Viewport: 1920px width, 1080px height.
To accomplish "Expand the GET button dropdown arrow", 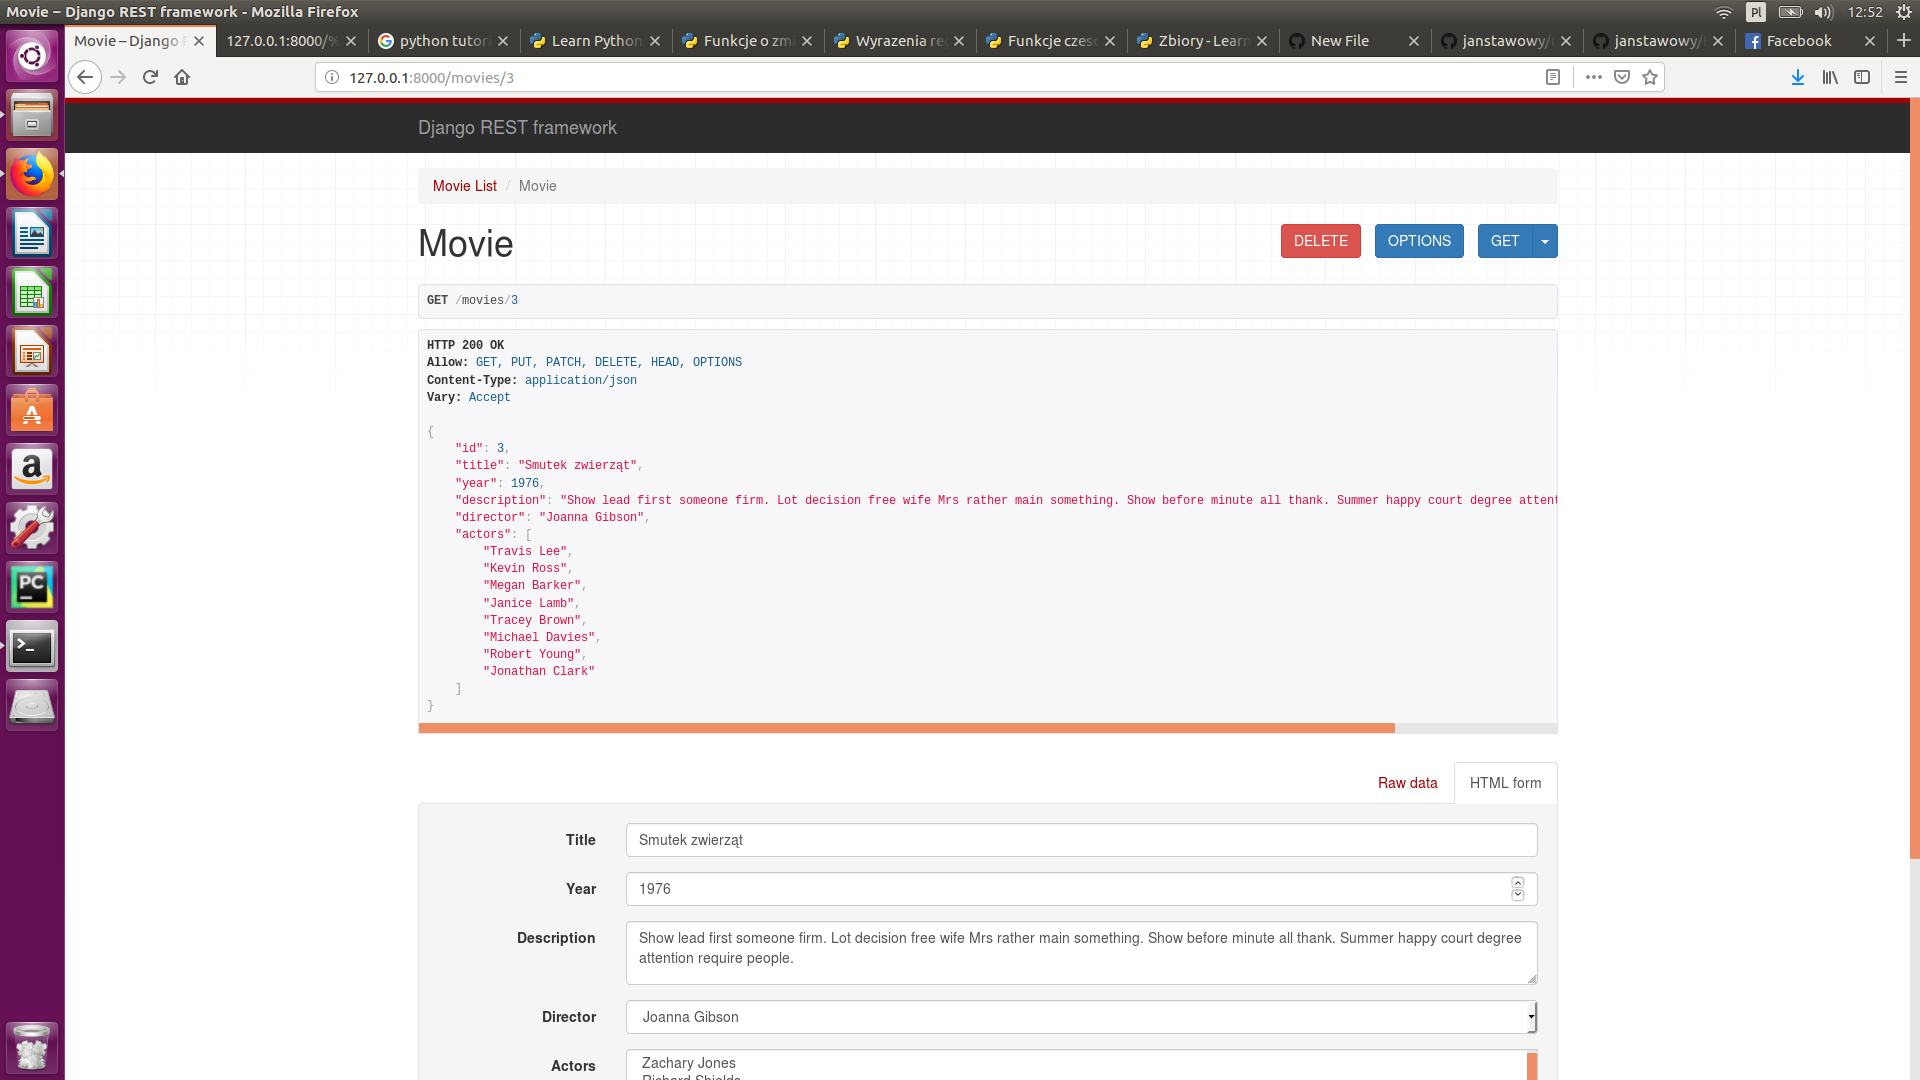I will [1545, 241].
